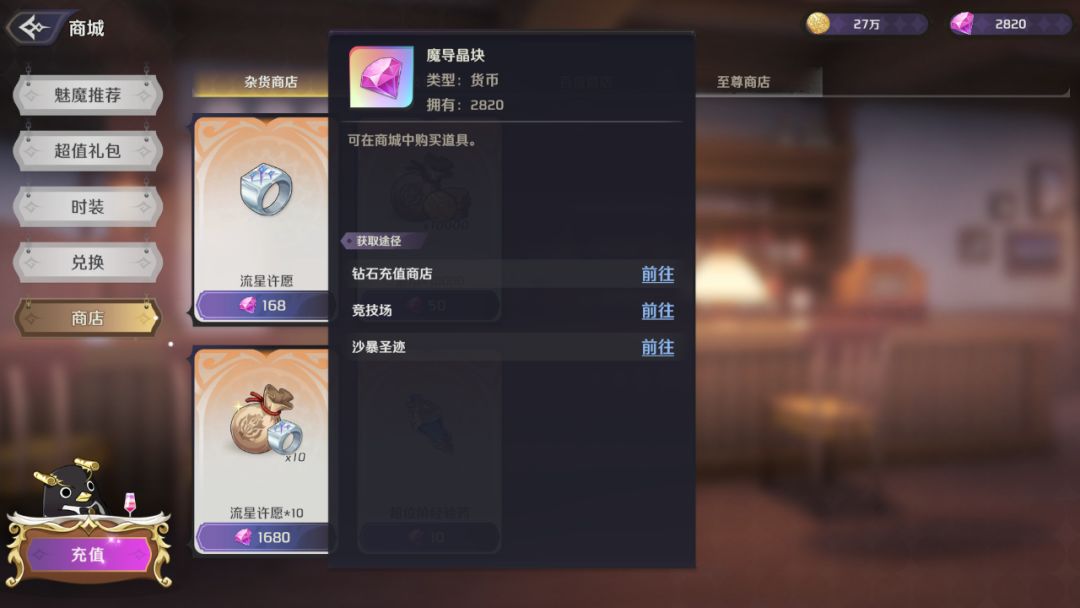
Task: Switch to the 至尊商店 tab
Action: pos(743,82)
